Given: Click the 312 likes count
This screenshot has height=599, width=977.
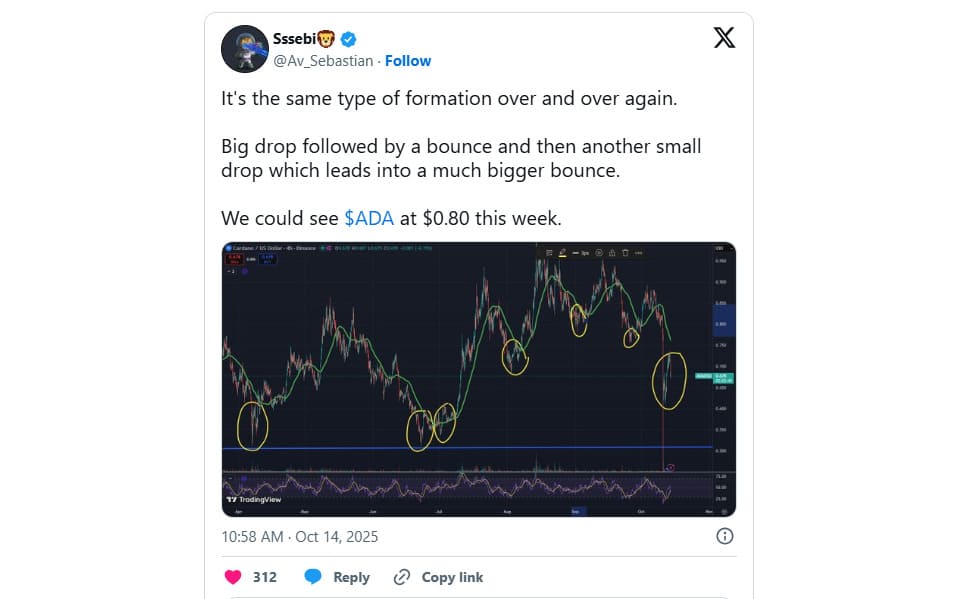Looking at the screenshot, I should pos(264,577).
